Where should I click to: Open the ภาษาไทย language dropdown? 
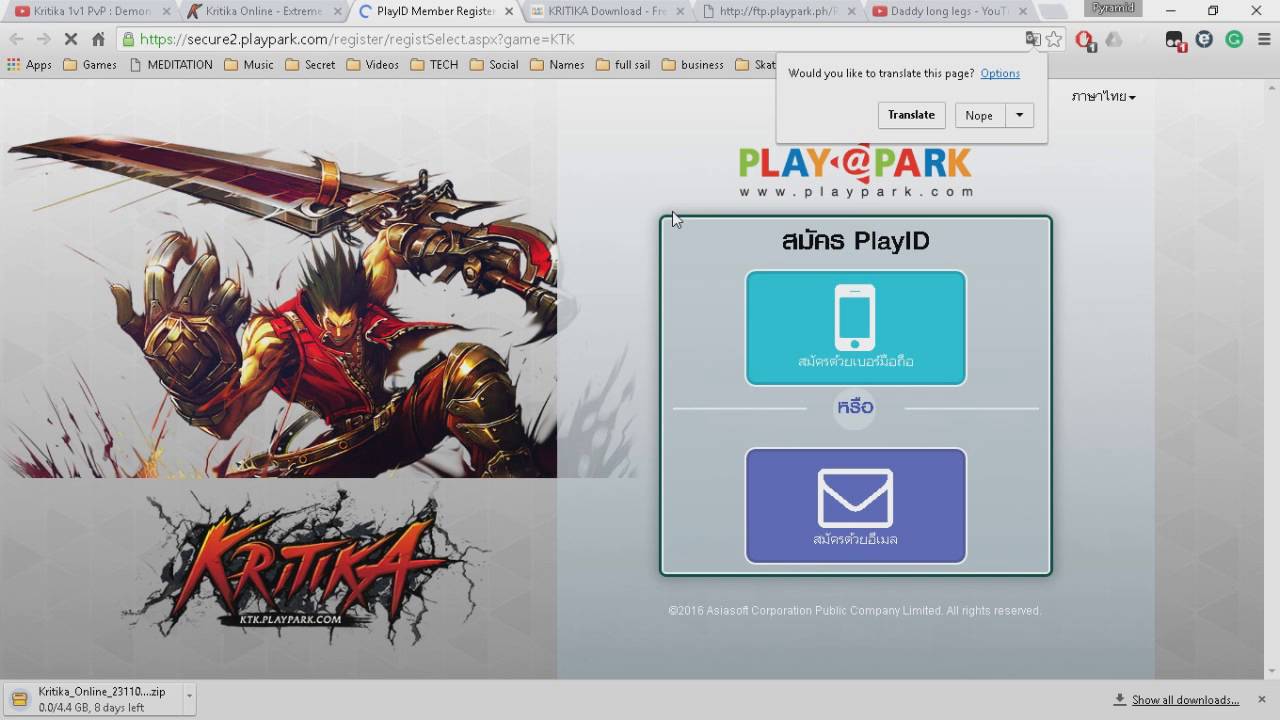(1103, 97)
